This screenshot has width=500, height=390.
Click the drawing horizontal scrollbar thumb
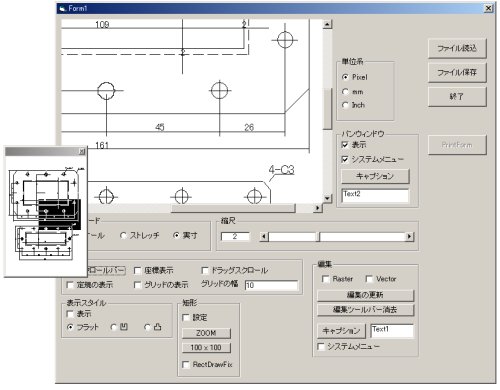[x=233, y=208]
